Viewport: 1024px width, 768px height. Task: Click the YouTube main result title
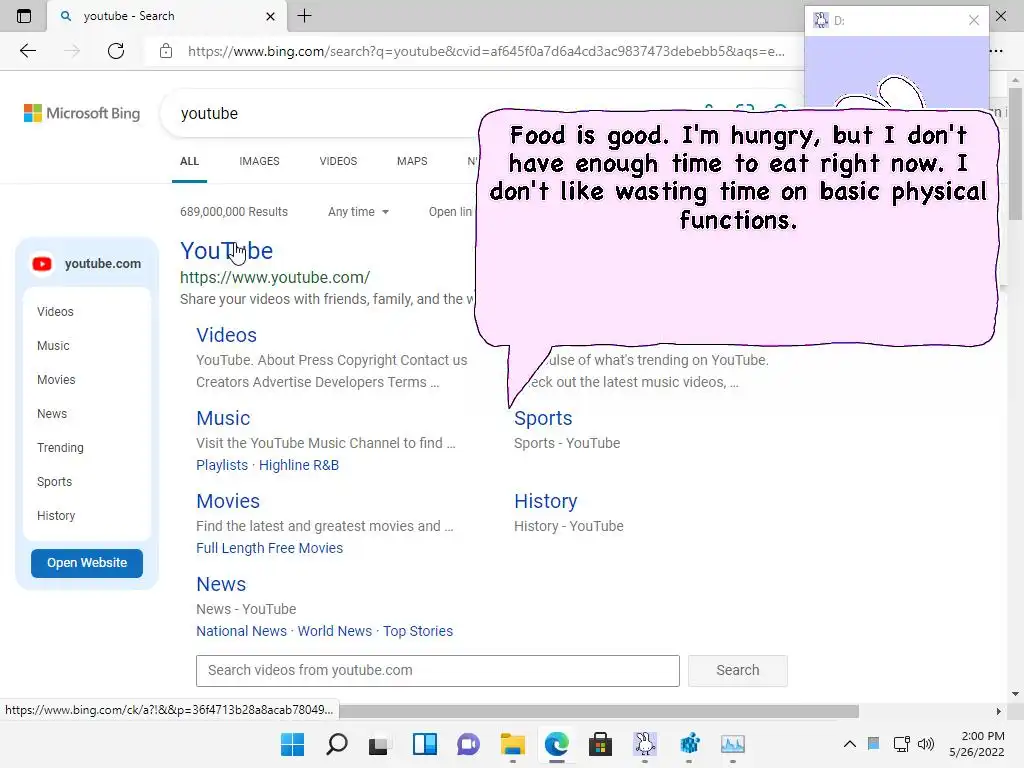(x=227, y=251)
